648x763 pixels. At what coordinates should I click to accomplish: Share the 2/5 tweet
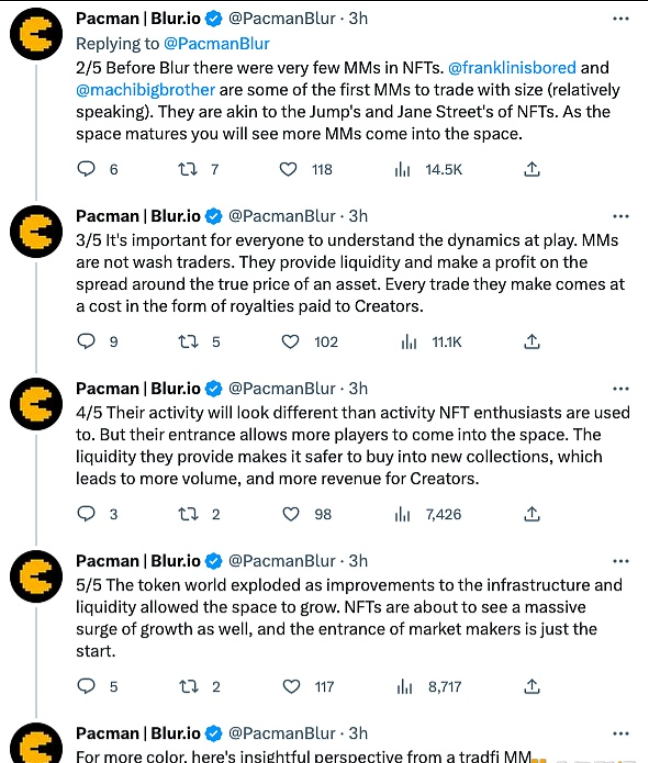pos(533,169)
